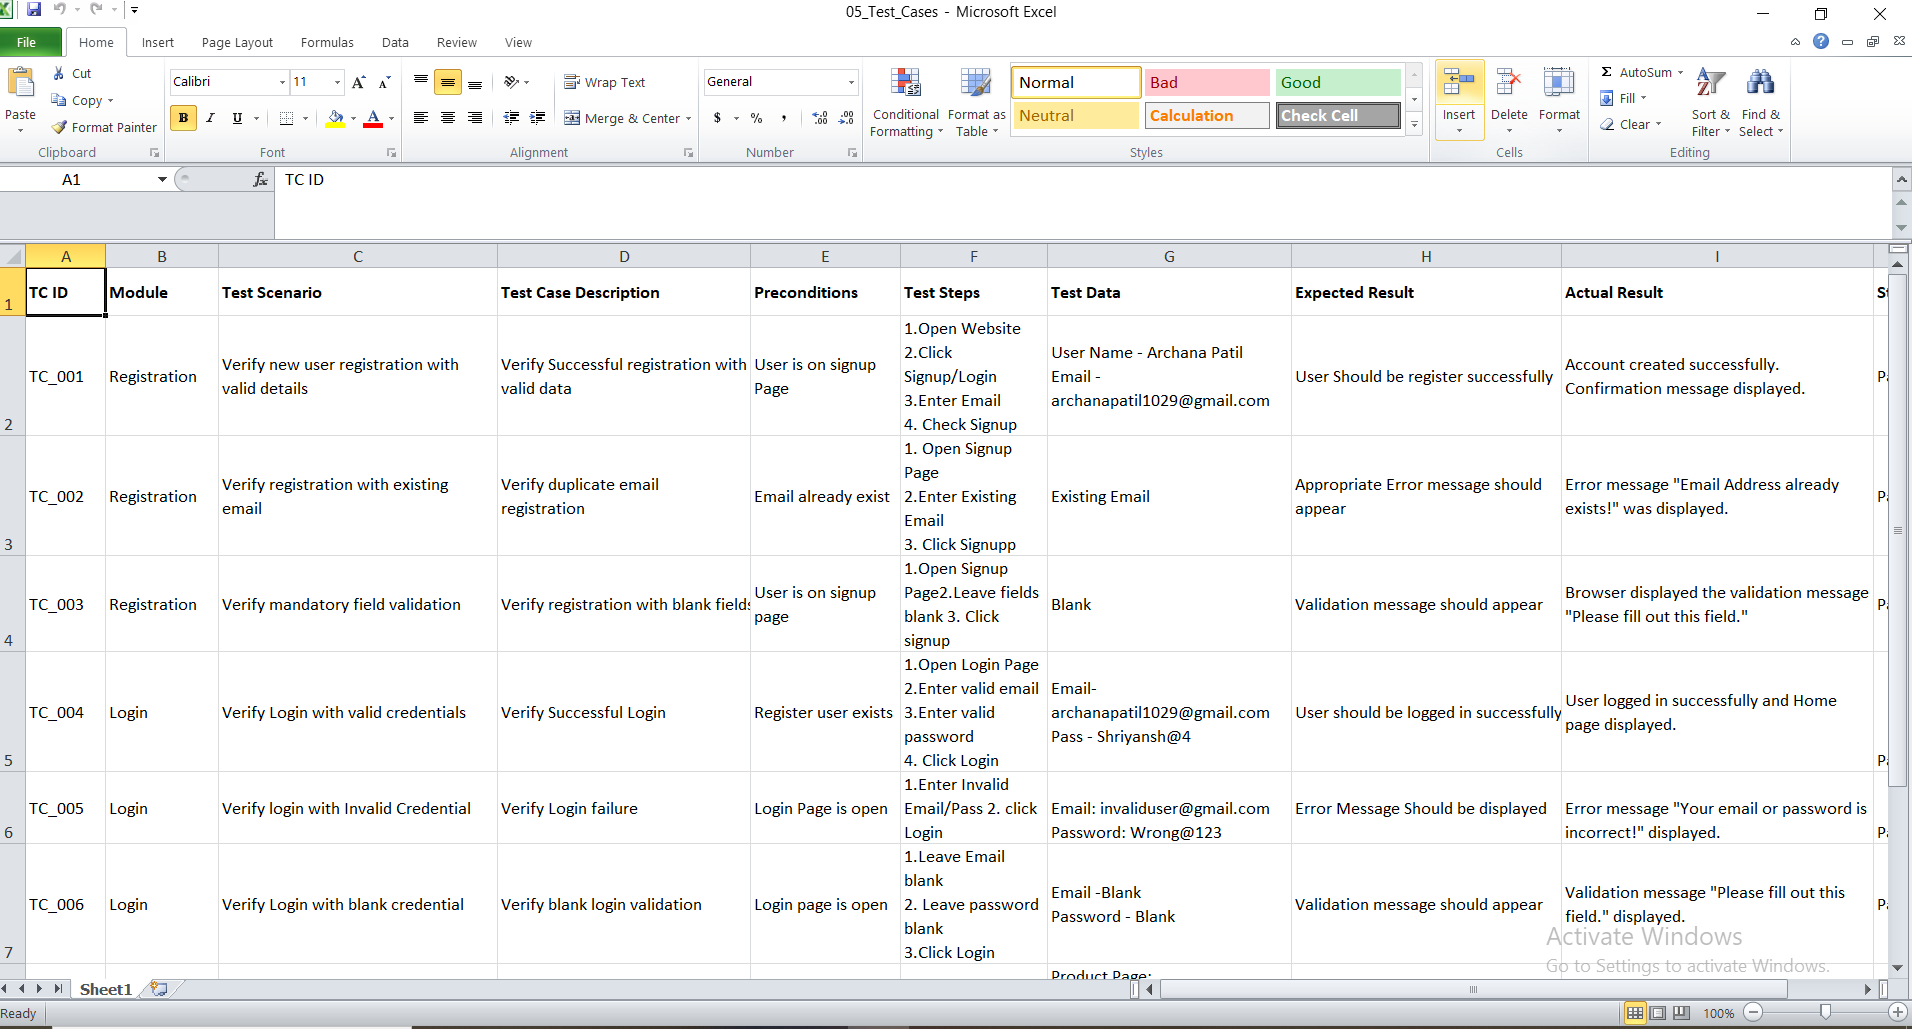Open the font size dropdown
The image size is (1912, 1029).
[337, 82]
